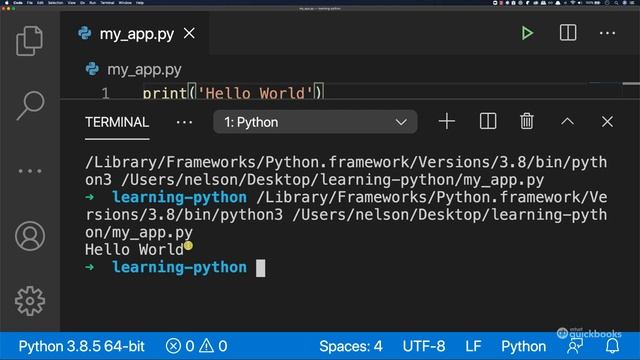Change end of line sequence LF

[x=473, y=346]
